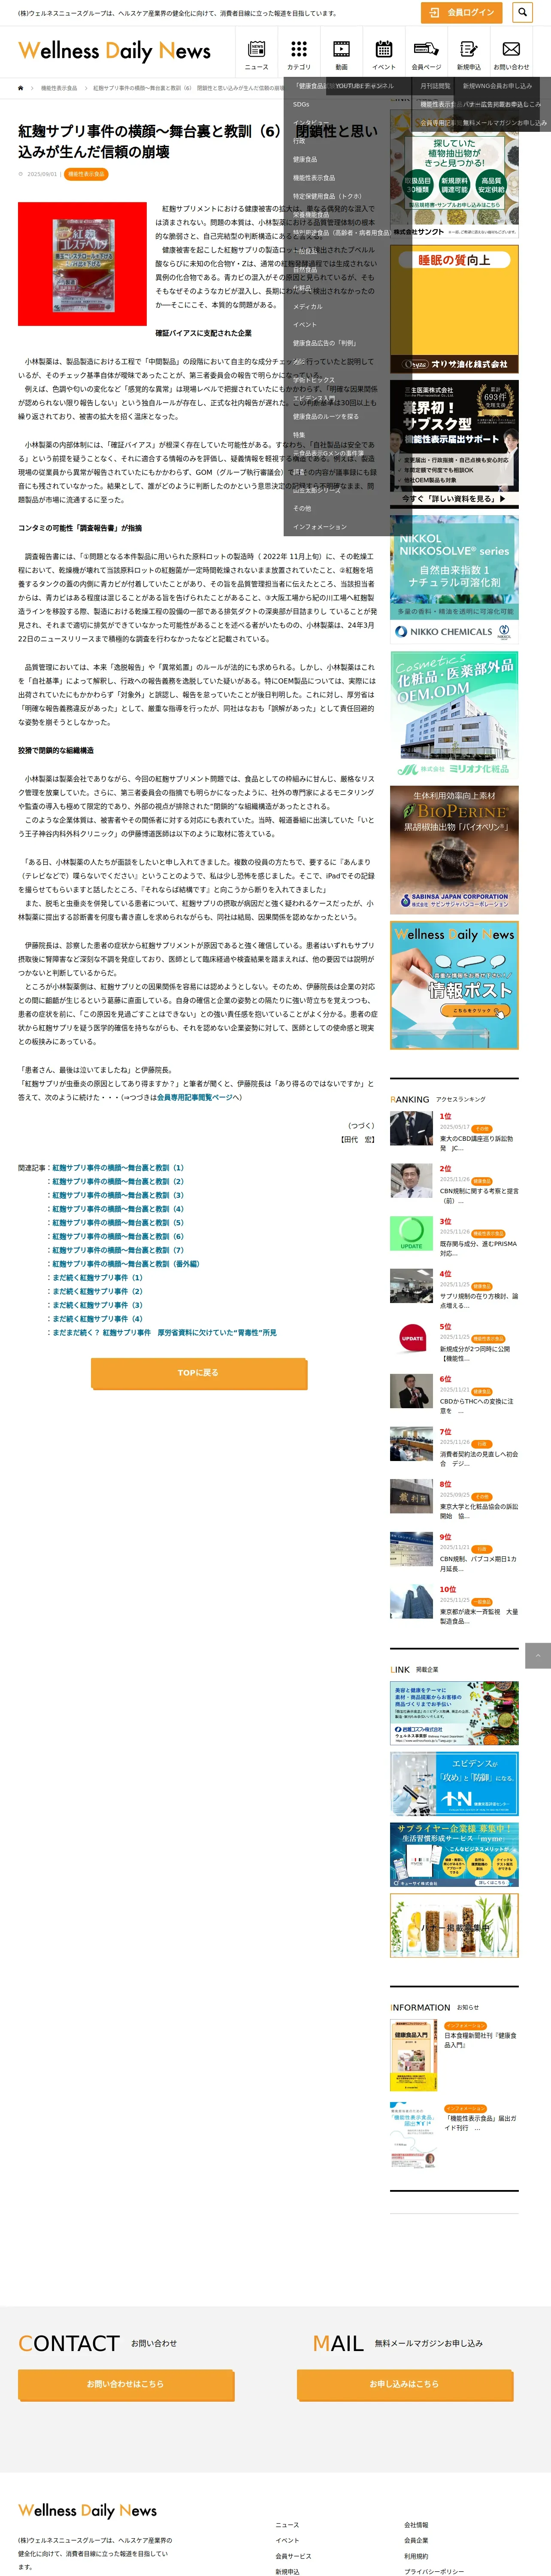Click the TOPに戻る button
Viewport: 551px width, 2576px height.
pyautogui.click(x=198, y=1373)
